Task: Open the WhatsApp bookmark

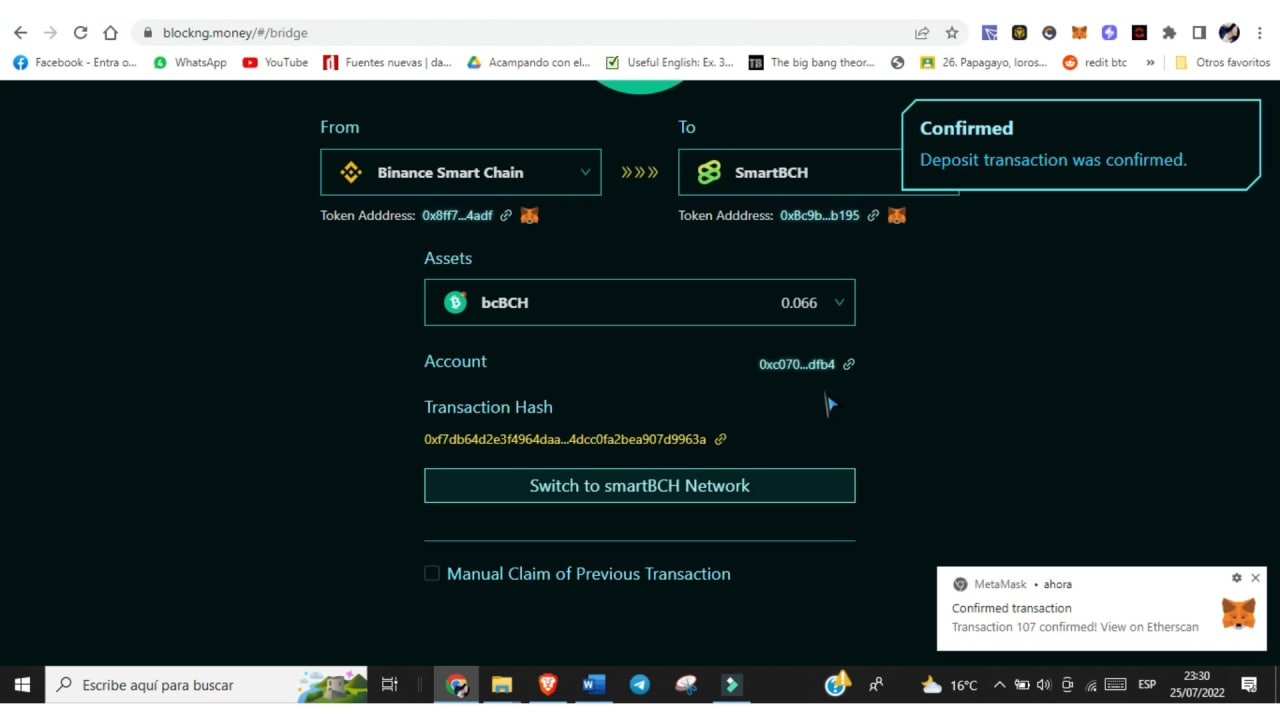Action: click(x=190, y=62)
